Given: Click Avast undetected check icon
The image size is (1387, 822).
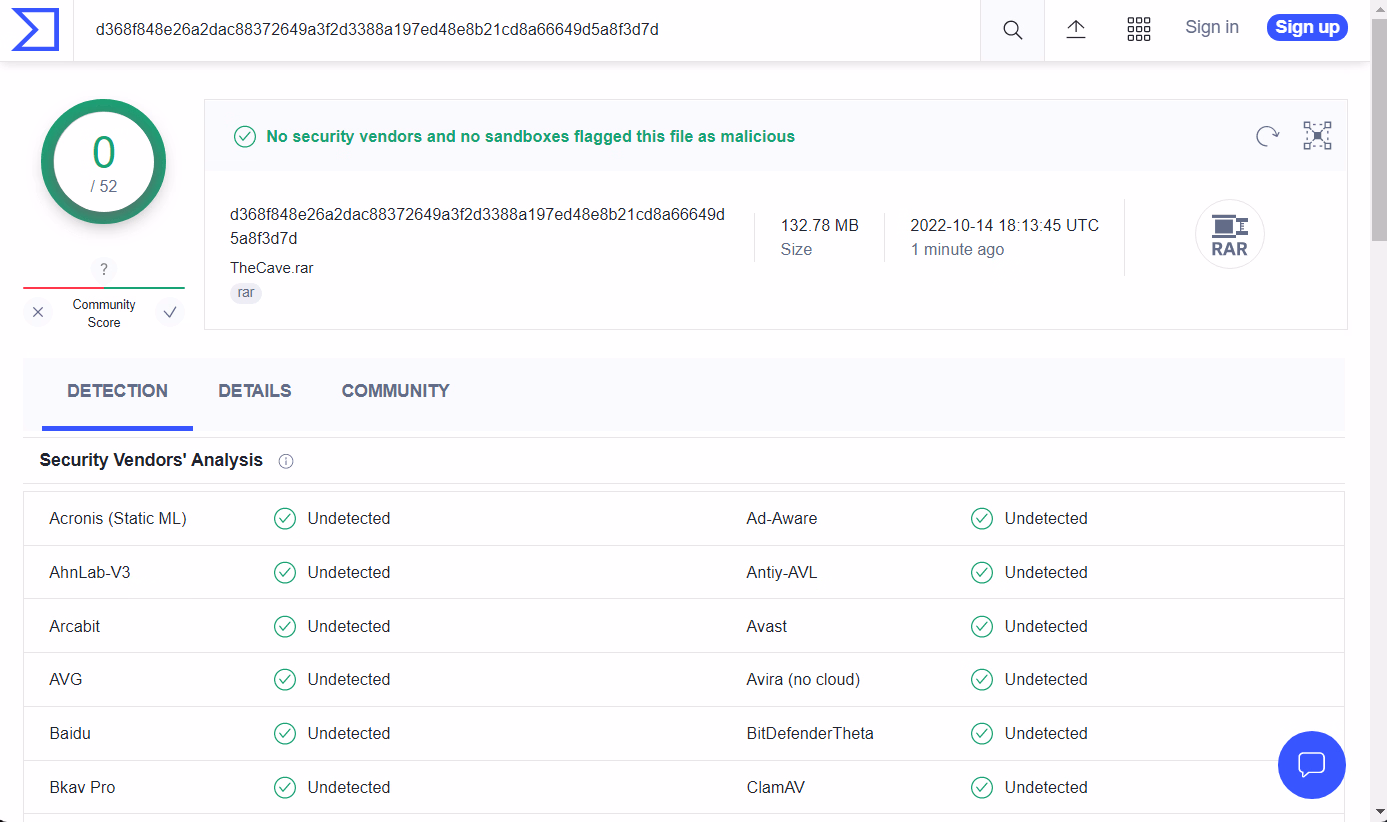Looking at the screenshot, I should (982, 626).
